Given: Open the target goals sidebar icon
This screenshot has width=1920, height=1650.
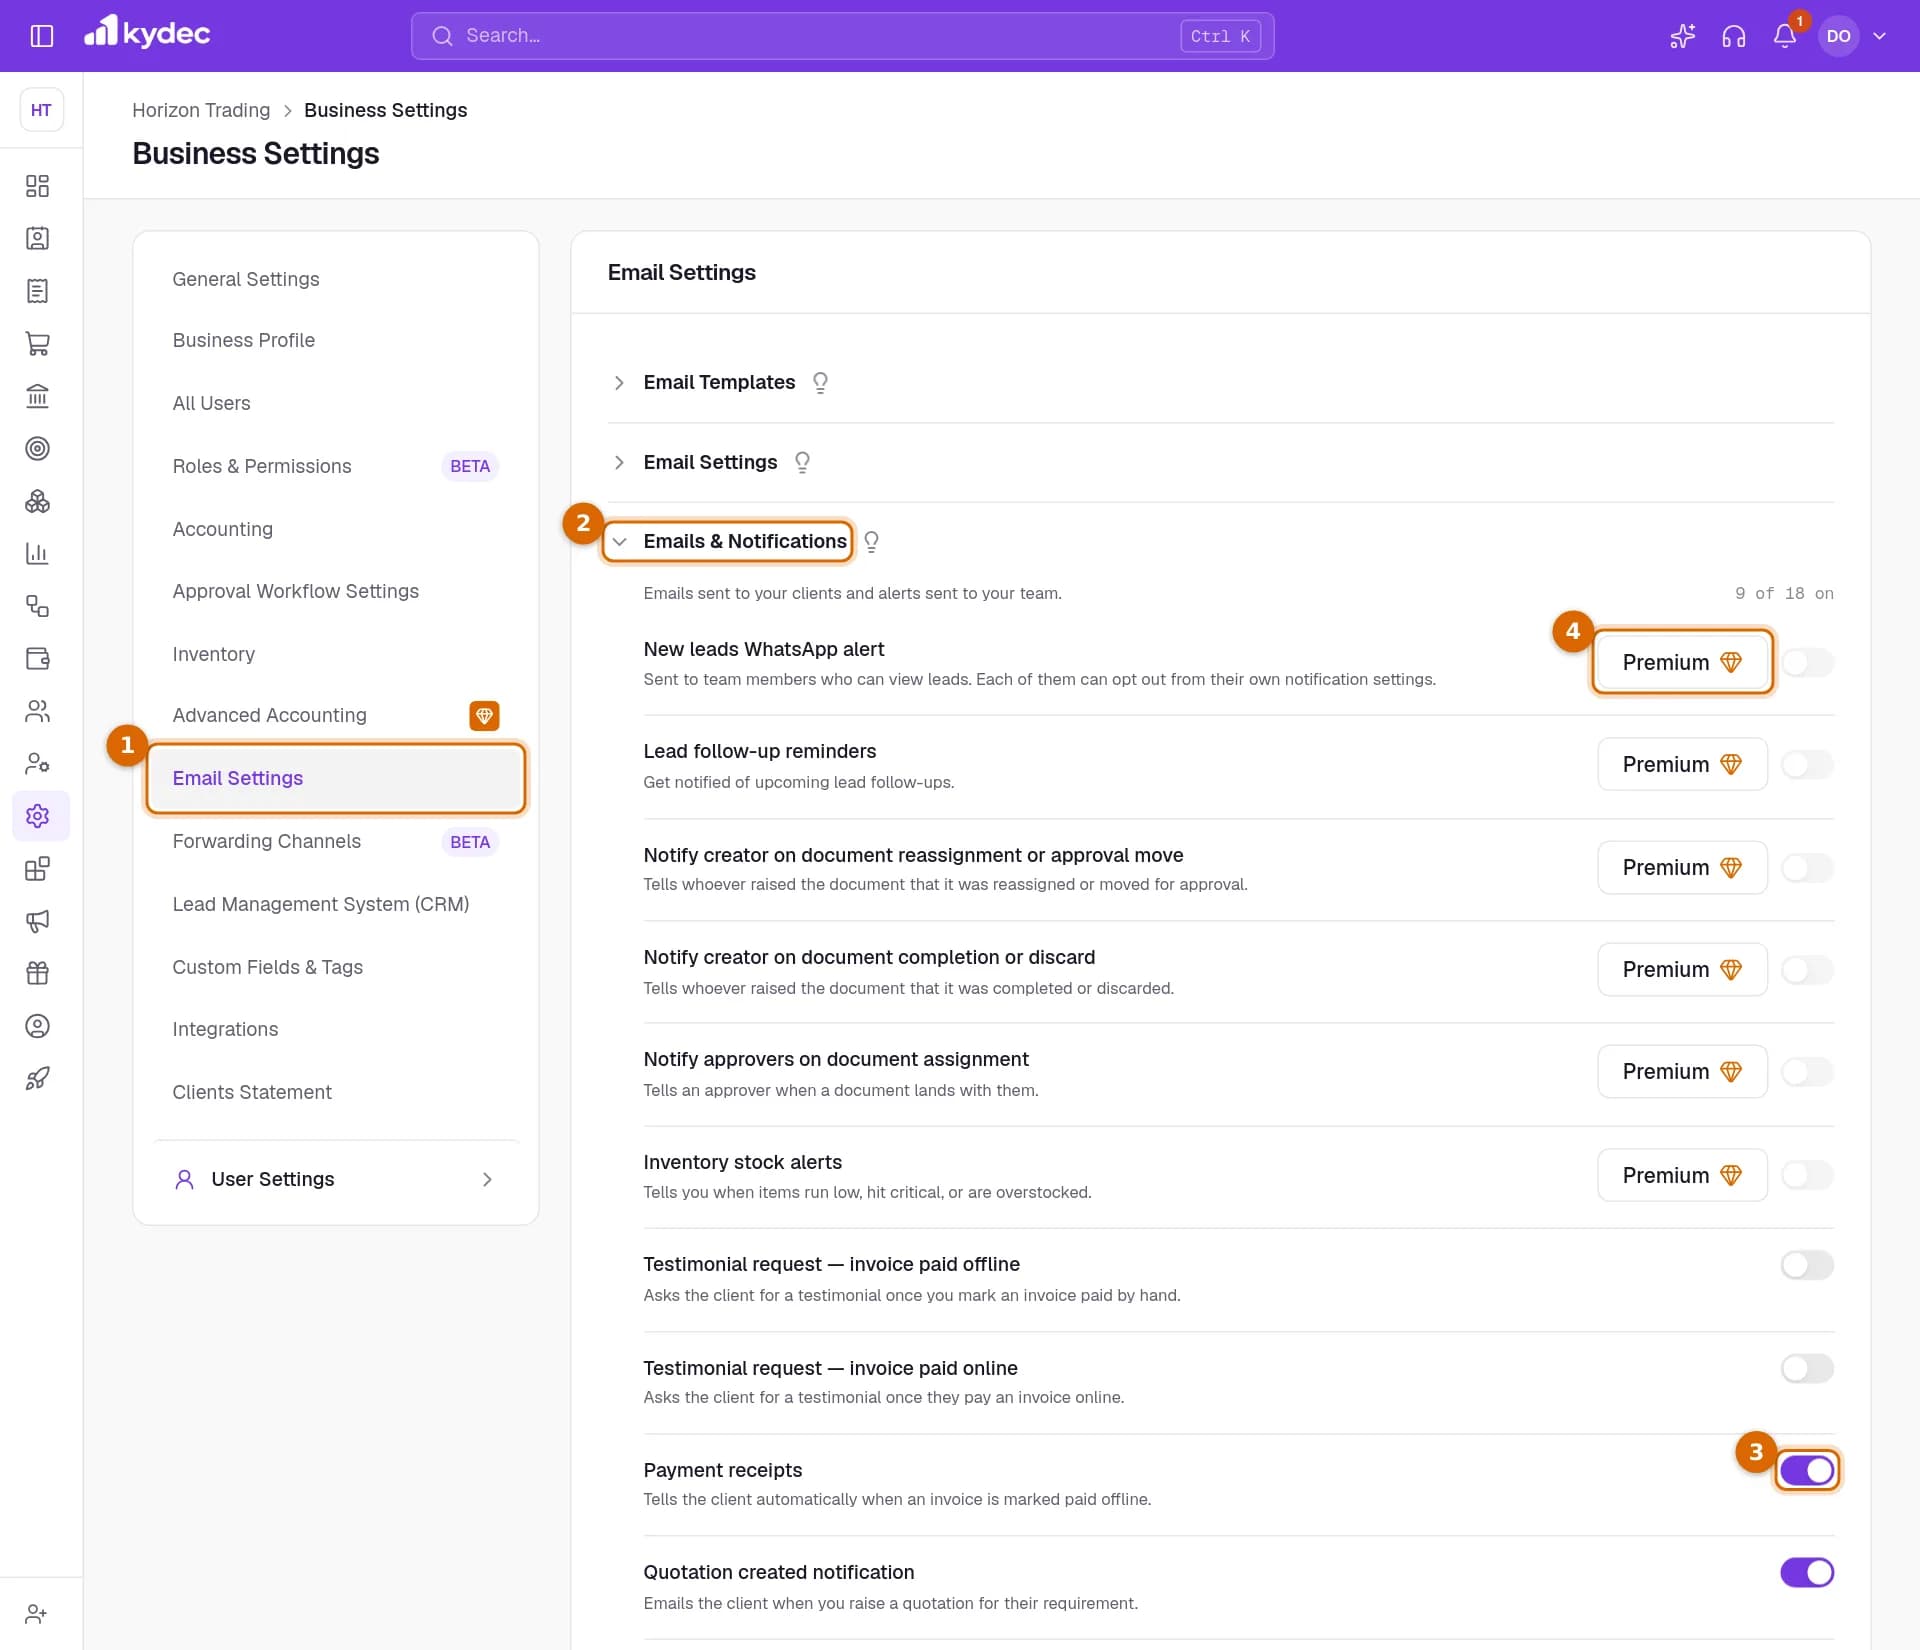Looking at the screenshot, I should [37, 448].
